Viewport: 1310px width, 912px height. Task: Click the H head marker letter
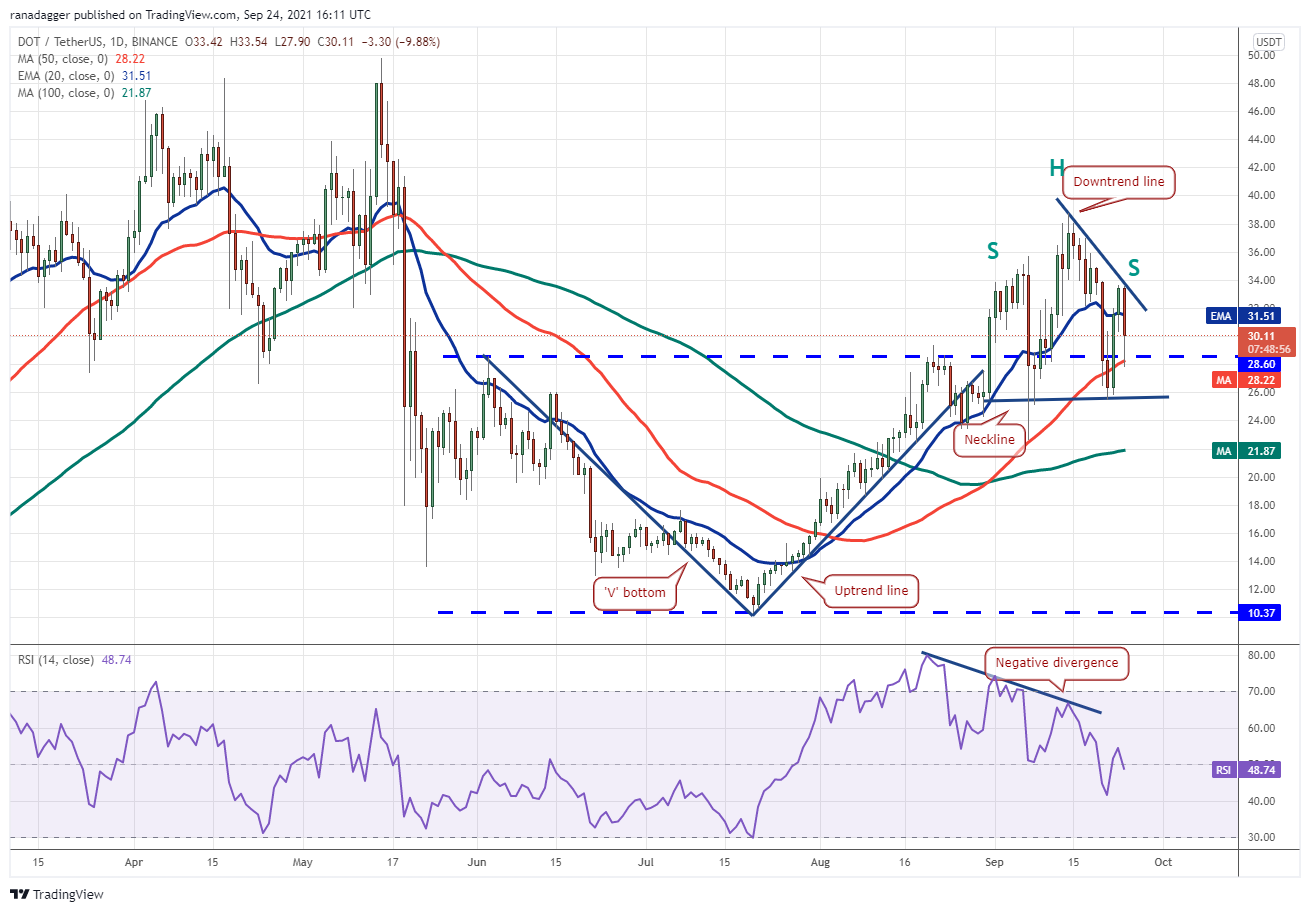[x=1056, y=168]
